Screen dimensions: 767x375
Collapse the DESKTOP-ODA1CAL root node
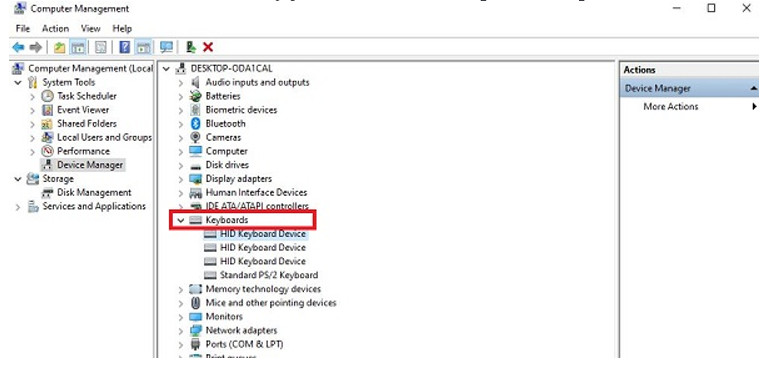coord(167,69)
